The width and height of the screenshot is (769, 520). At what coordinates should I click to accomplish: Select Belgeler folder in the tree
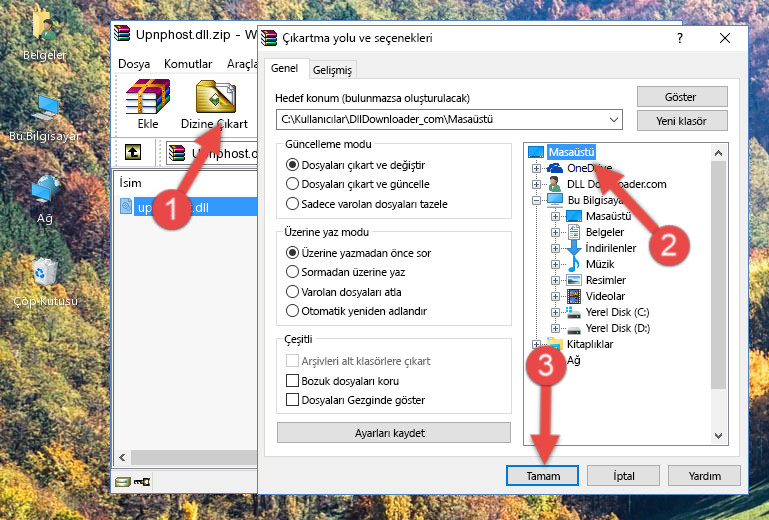605,232
